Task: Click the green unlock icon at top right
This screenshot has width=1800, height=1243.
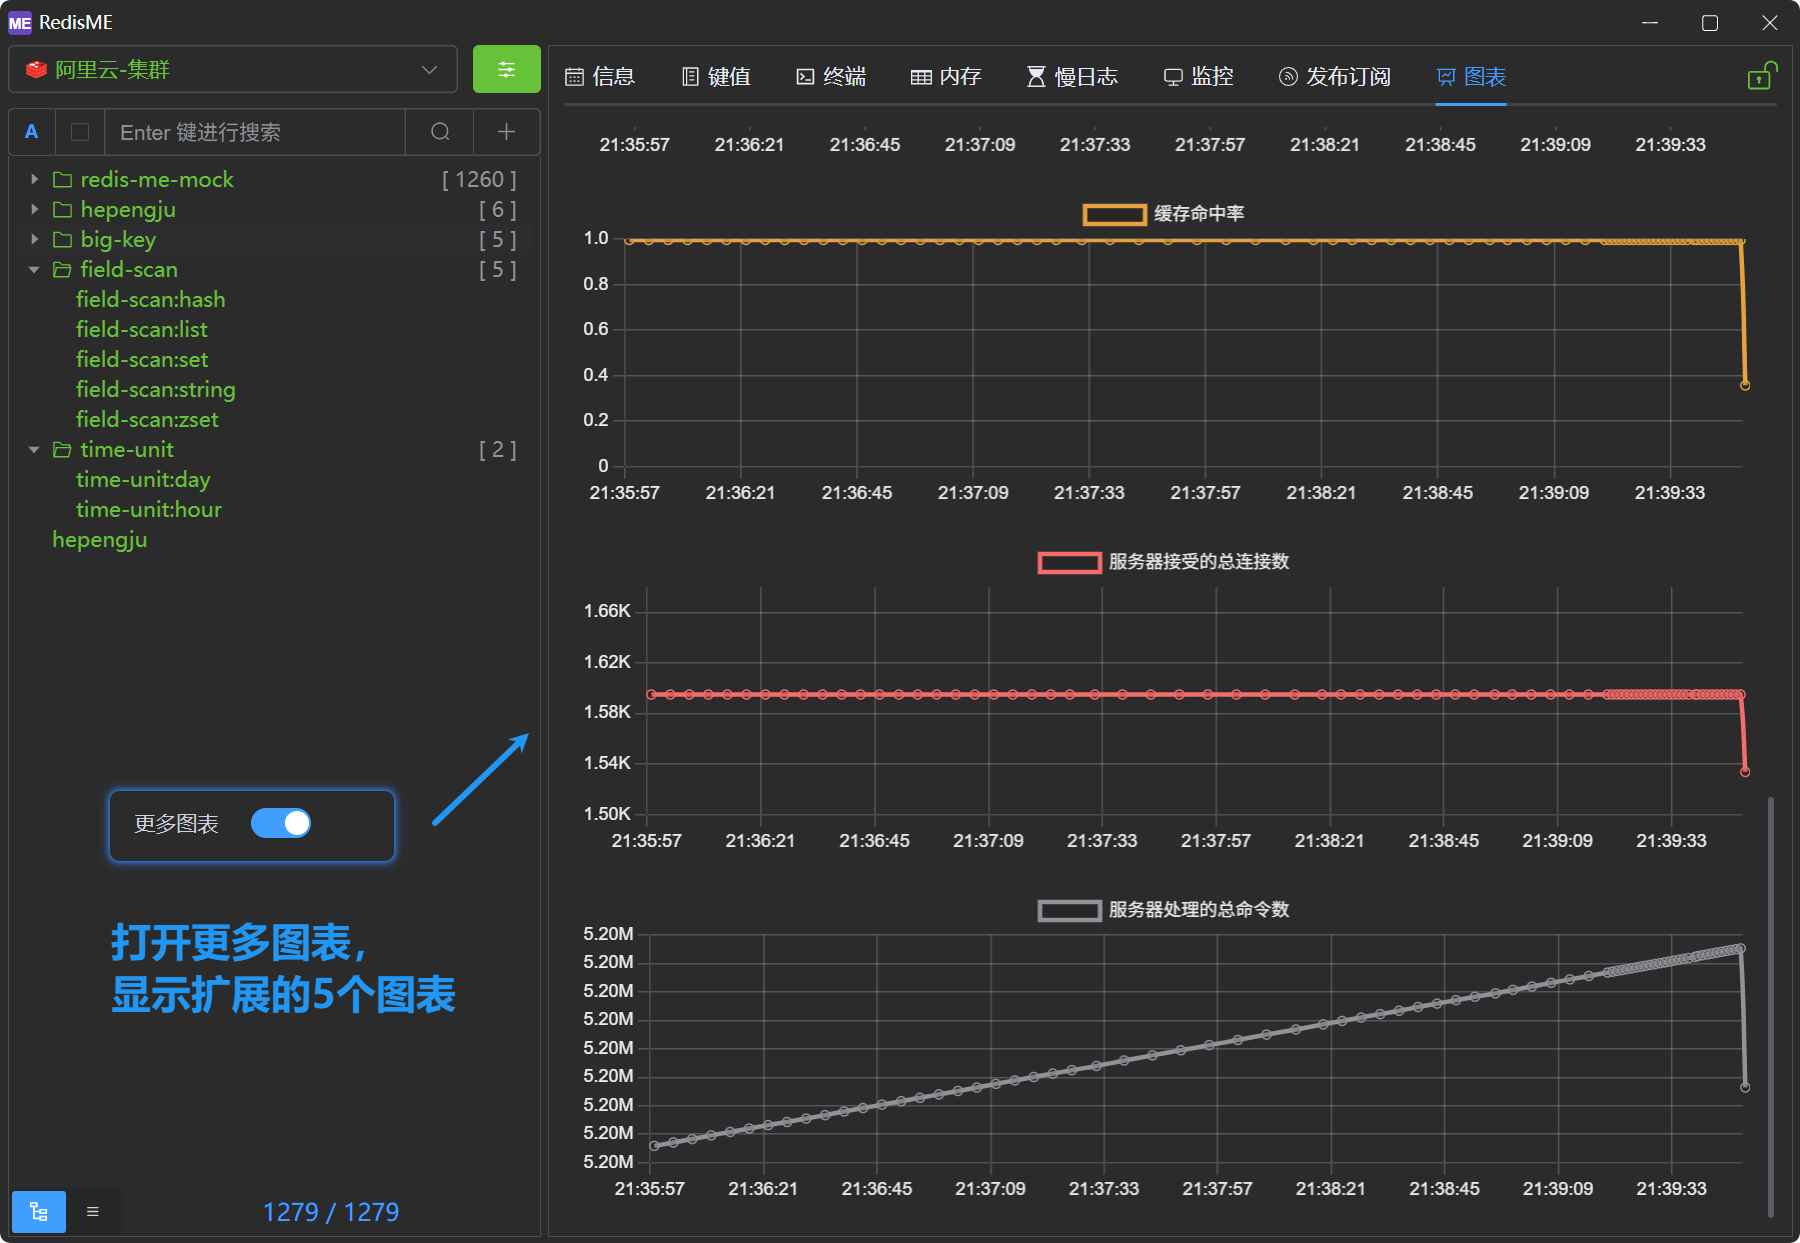Action: [x=1760, y=77]
